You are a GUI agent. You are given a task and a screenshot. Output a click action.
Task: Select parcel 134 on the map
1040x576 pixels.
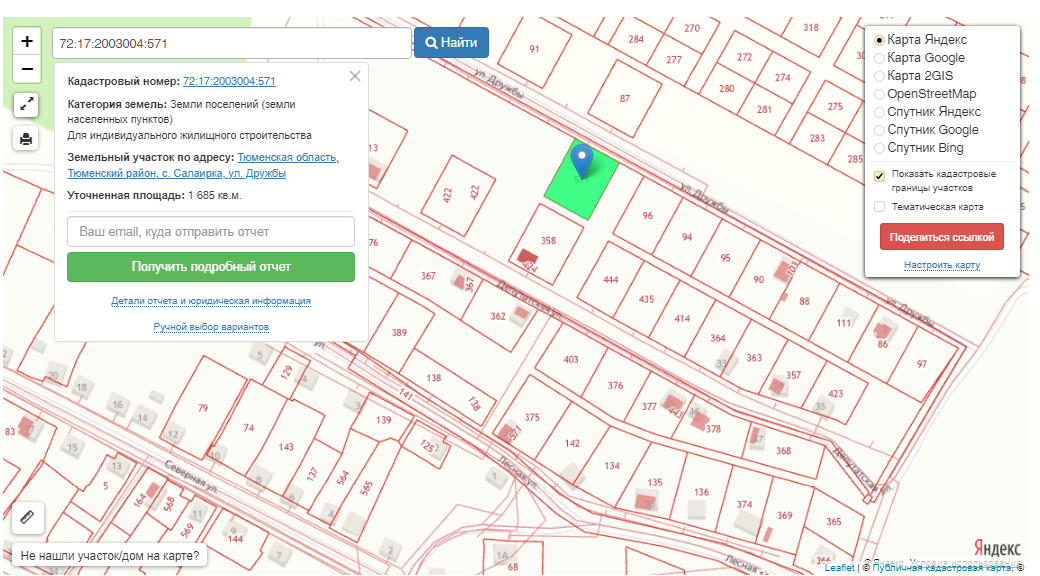click(612, 465)
